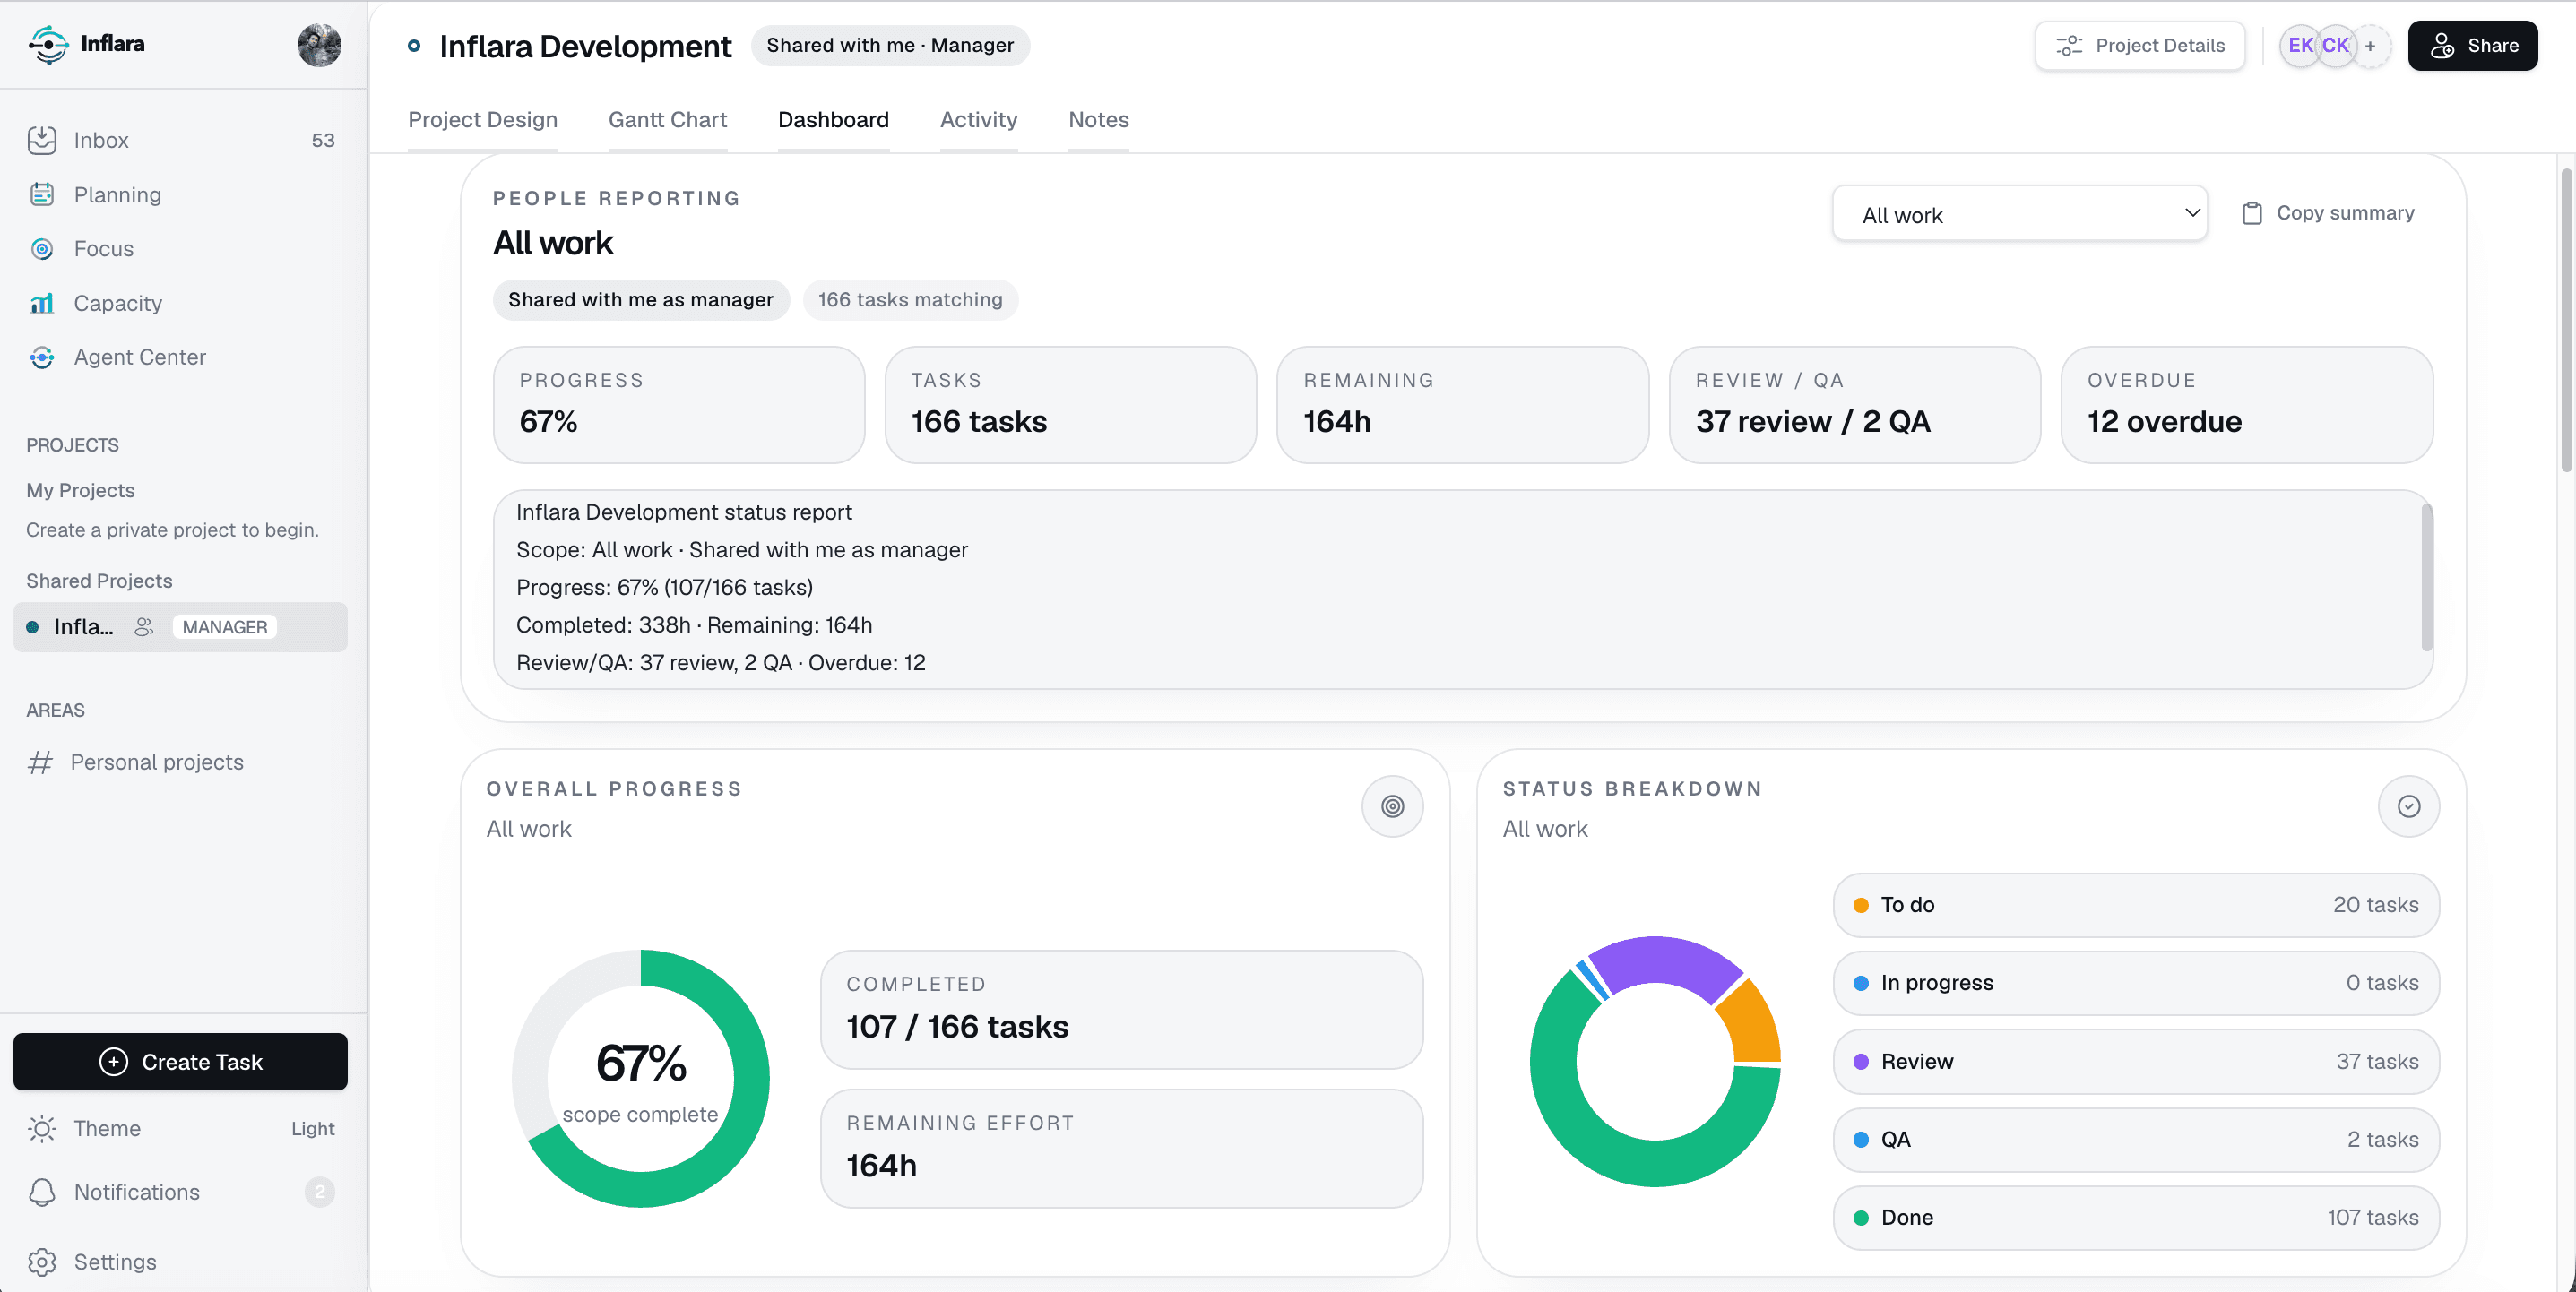Screen dimensions: 2576x1292
Task: Click the Inflara logo icon
Action: pyautogui.click(x=48, y=44)
